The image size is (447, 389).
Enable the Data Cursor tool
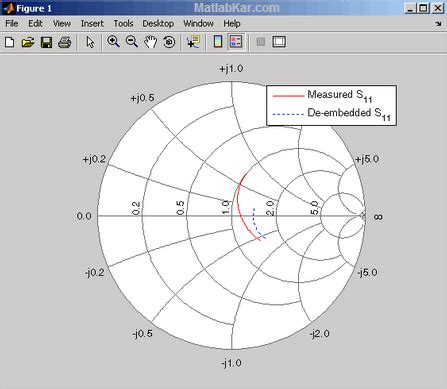(x=193, y=42)
